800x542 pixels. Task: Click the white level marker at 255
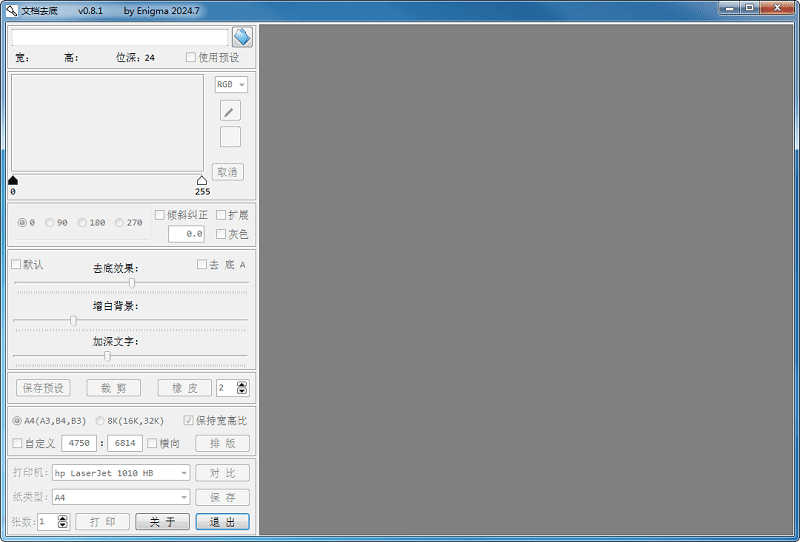pos(202,180)
